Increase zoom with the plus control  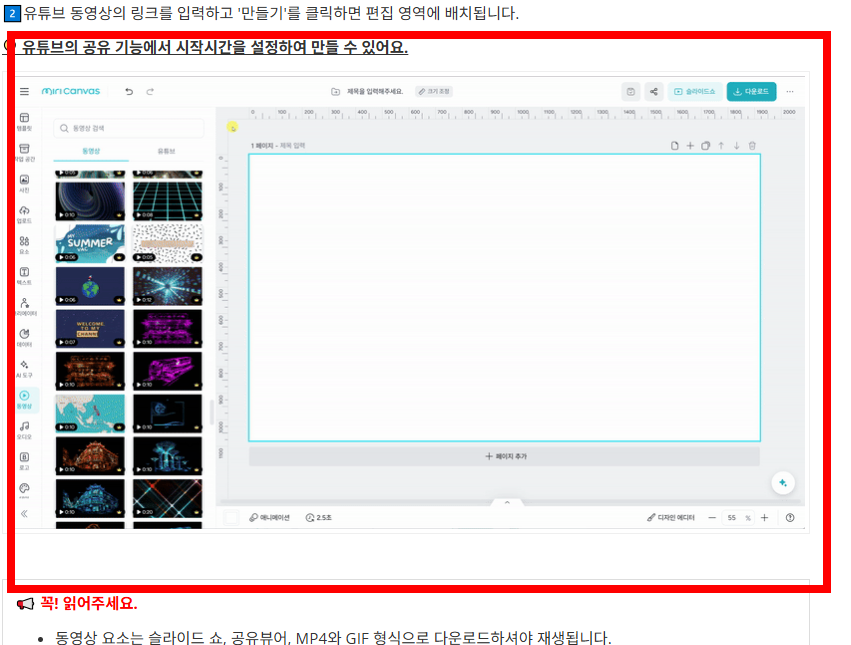[x=766, y=518]
